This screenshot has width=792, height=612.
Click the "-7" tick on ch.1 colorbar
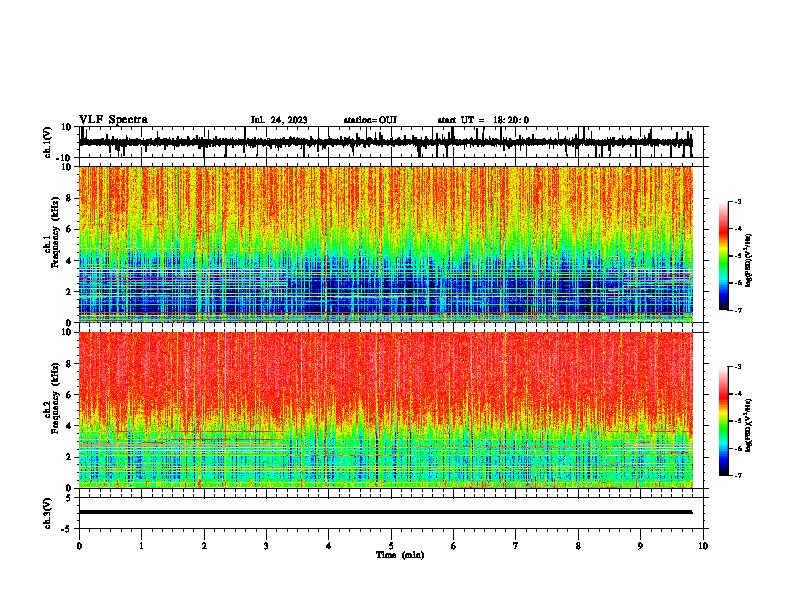(737, 310)
